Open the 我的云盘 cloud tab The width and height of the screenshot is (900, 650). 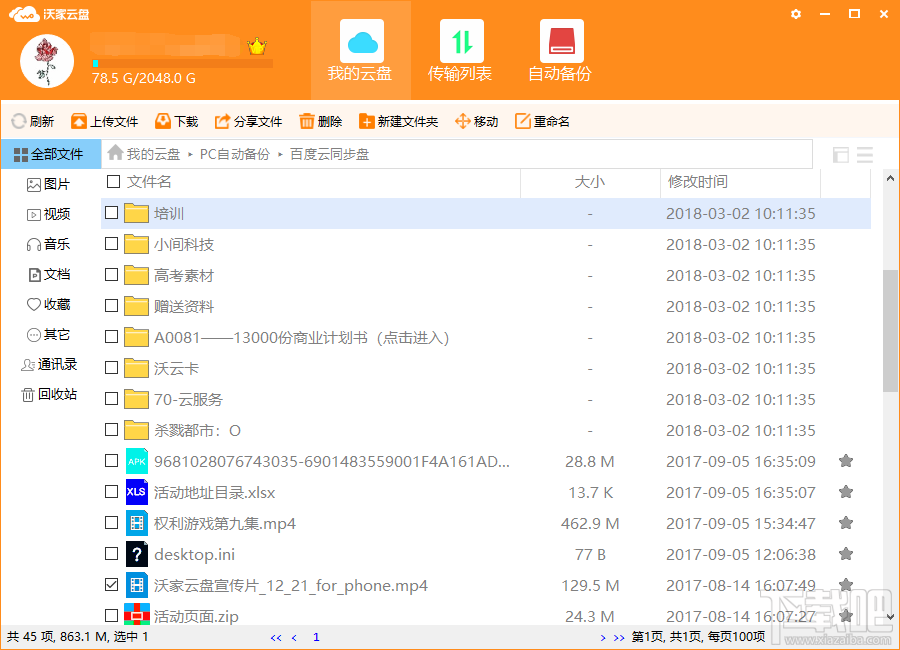(361, 51)
